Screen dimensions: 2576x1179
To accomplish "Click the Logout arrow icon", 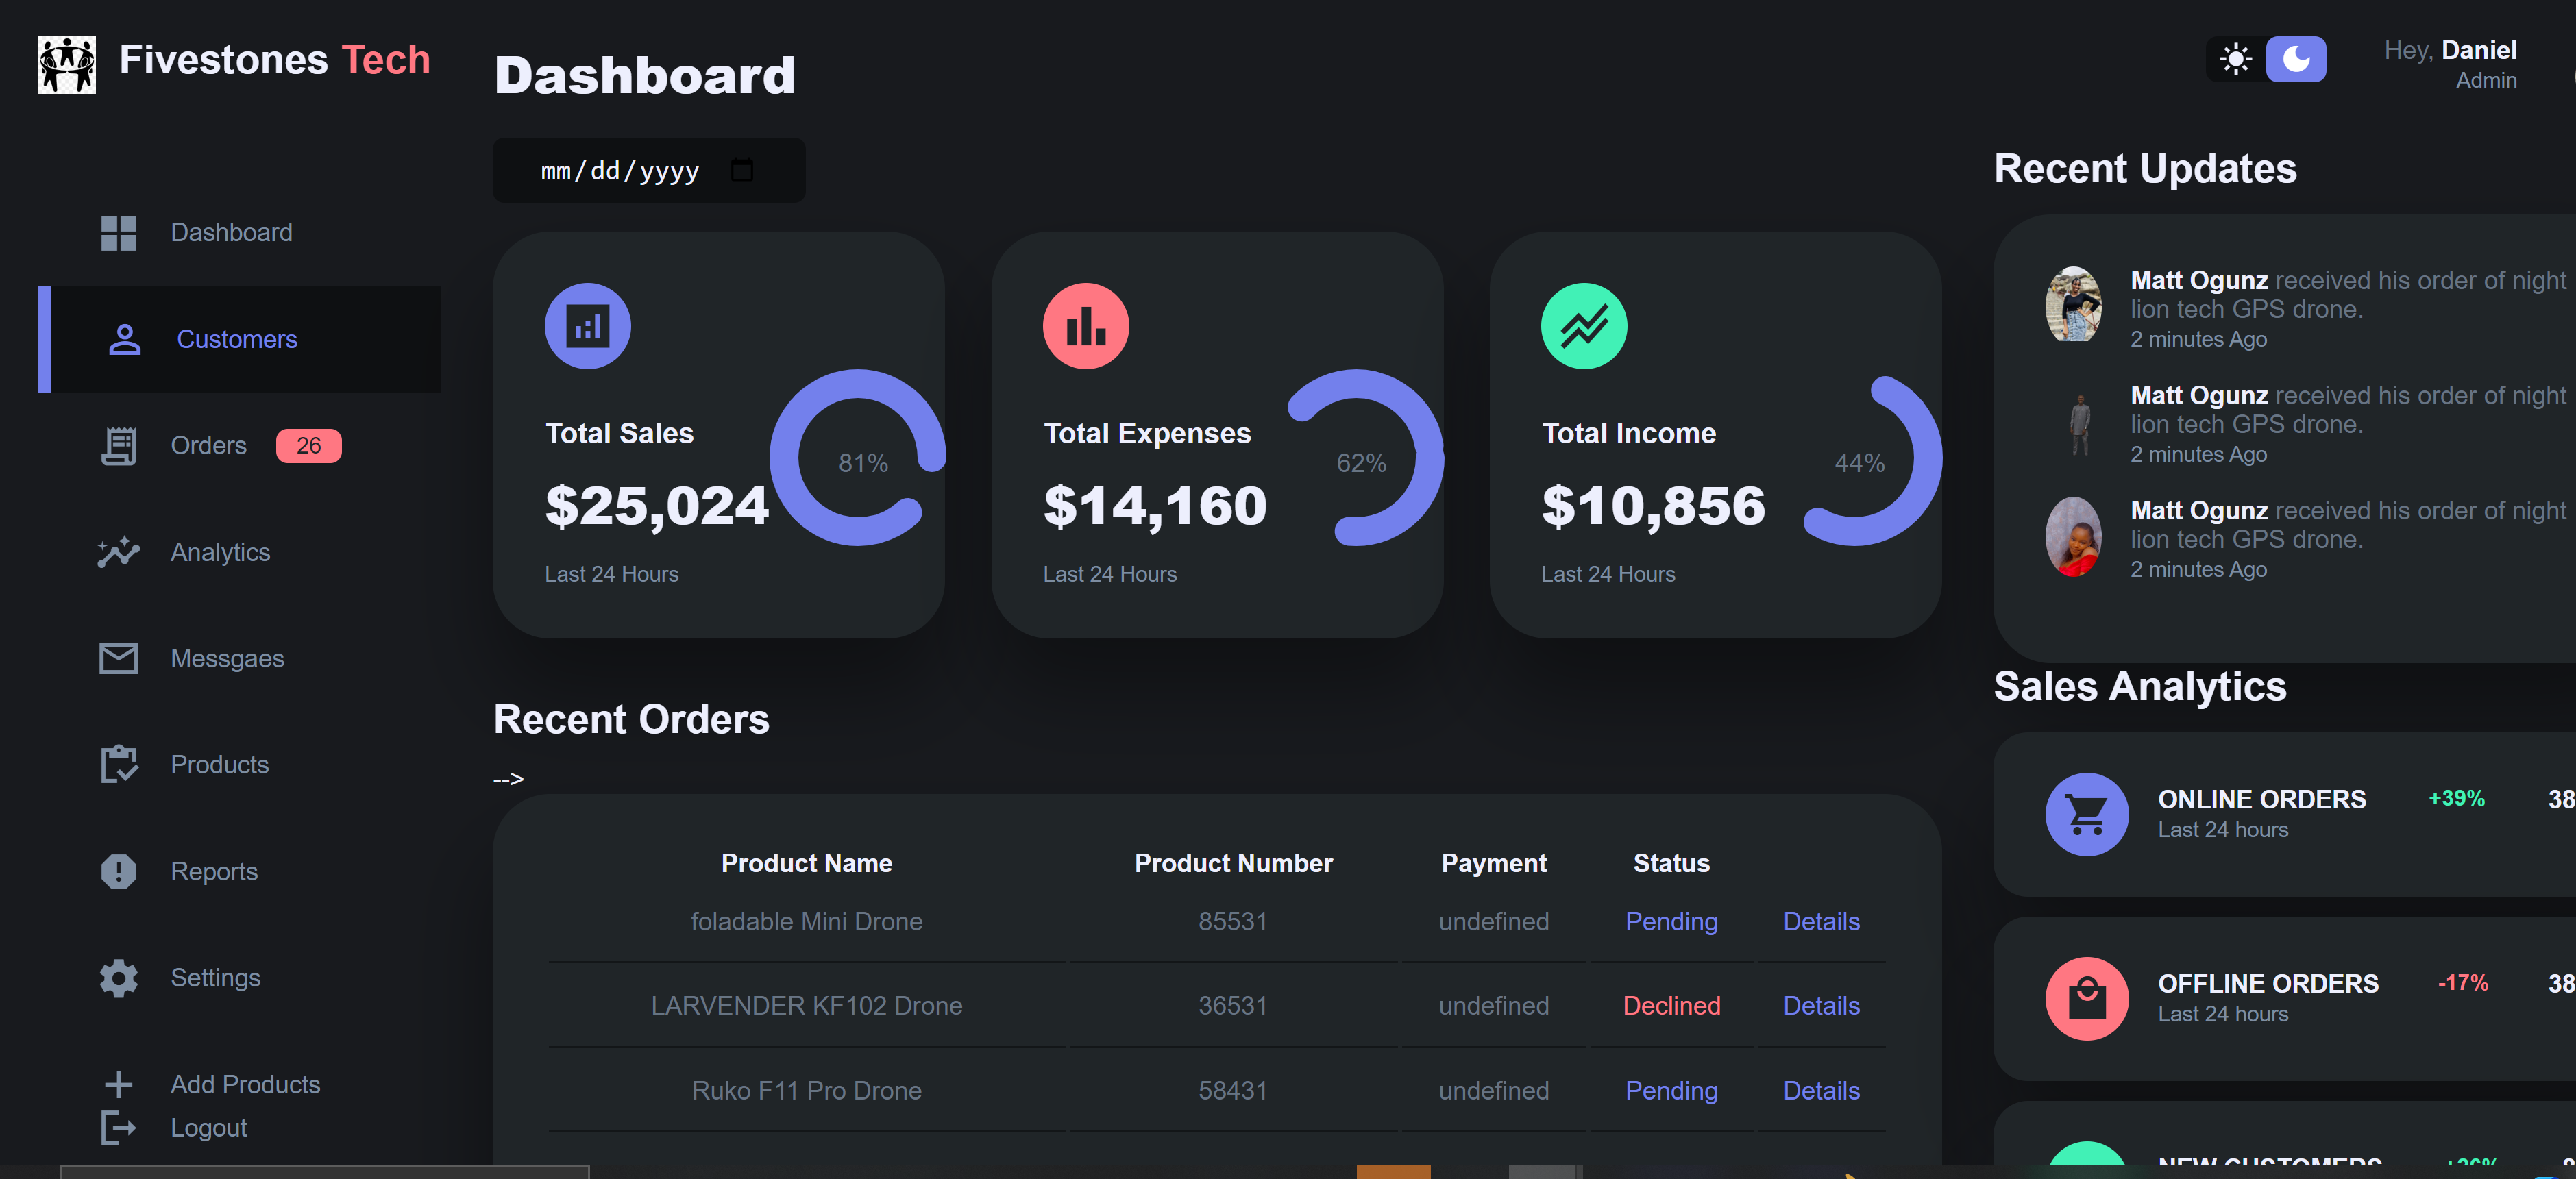I will pyautogui.click(x=118, y=1127).
